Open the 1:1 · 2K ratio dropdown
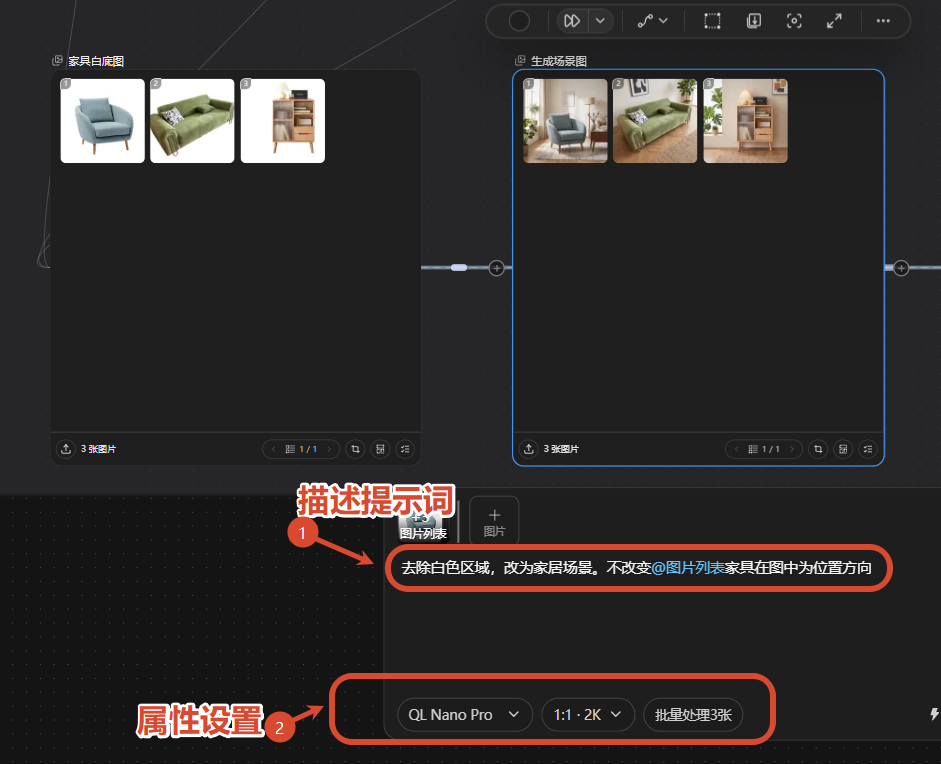The width and height of the screenshot is (941, 764). pos(588,715)
